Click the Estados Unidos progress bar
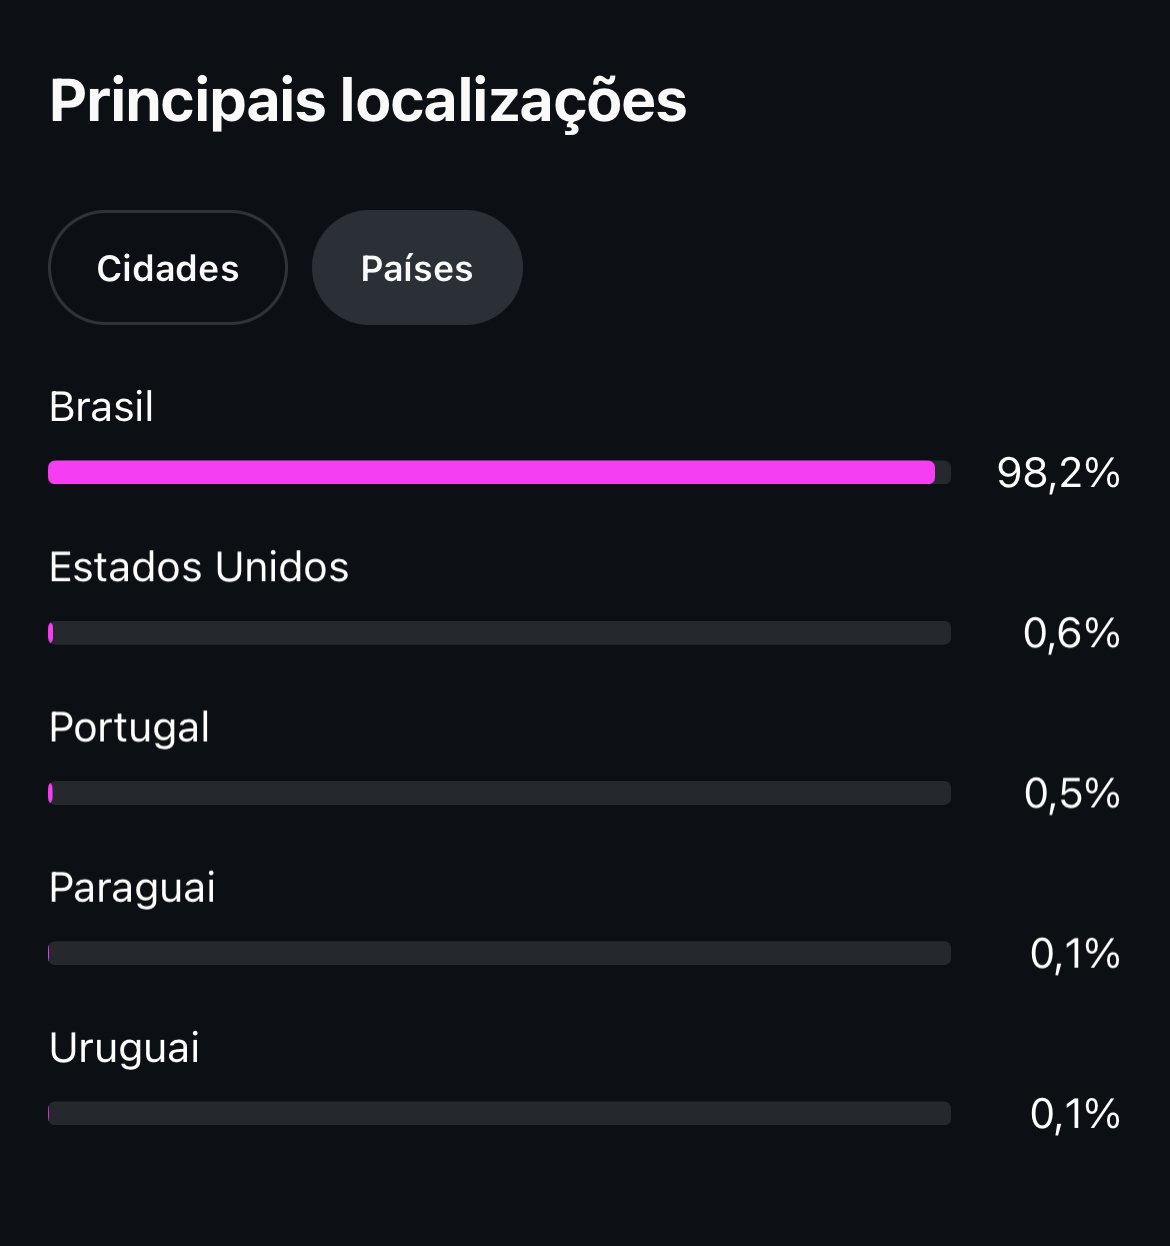The width and height of the screenshot is (1170, 1246). (499, 632)
